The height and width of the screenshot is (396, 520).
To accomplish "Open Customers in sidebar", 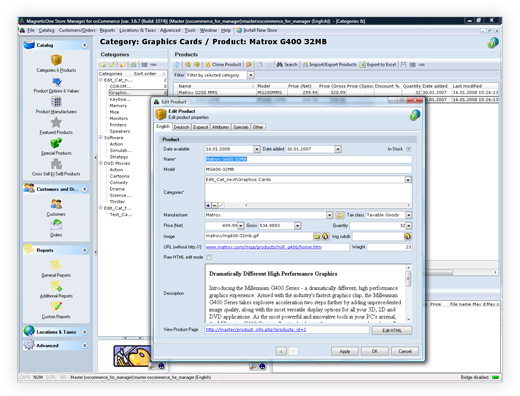I will [56, 207].
